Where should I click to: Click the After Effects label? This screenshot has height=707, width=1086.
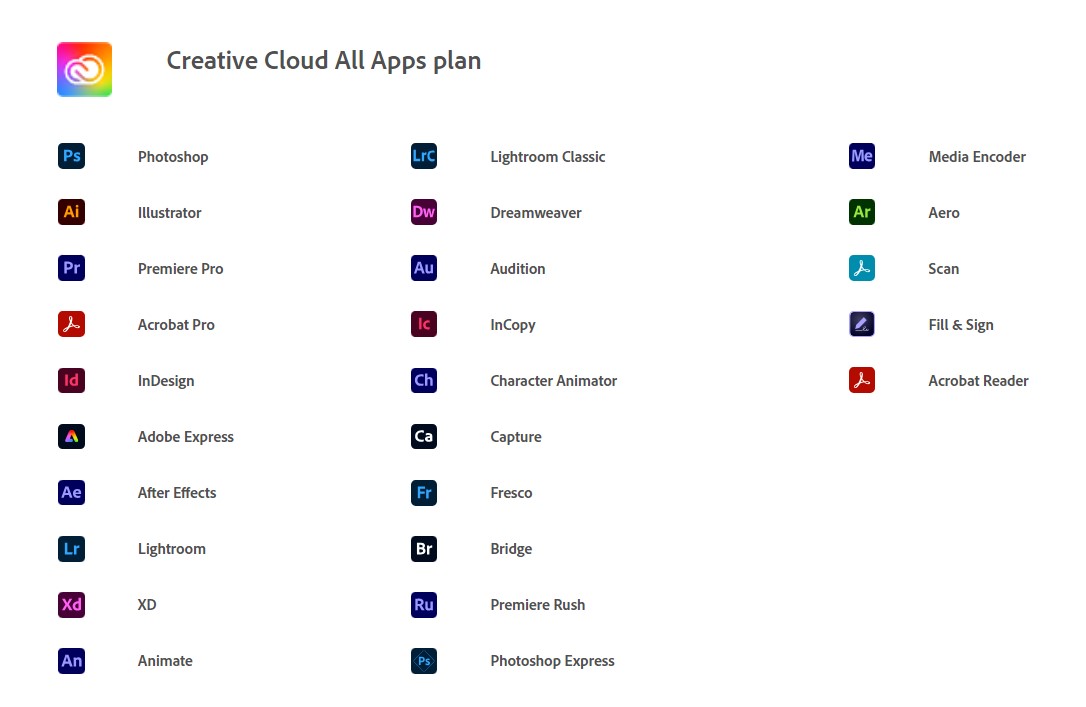tap(177, 493)
